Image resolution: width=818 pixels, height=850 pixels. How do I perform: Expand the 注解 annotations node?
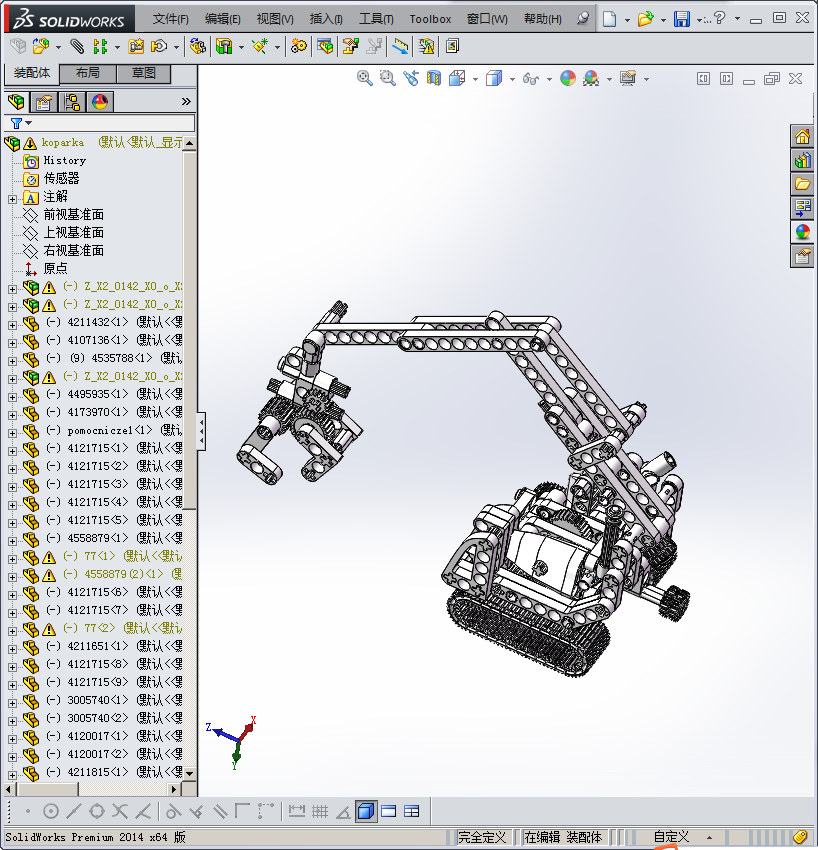coord(12,199)
